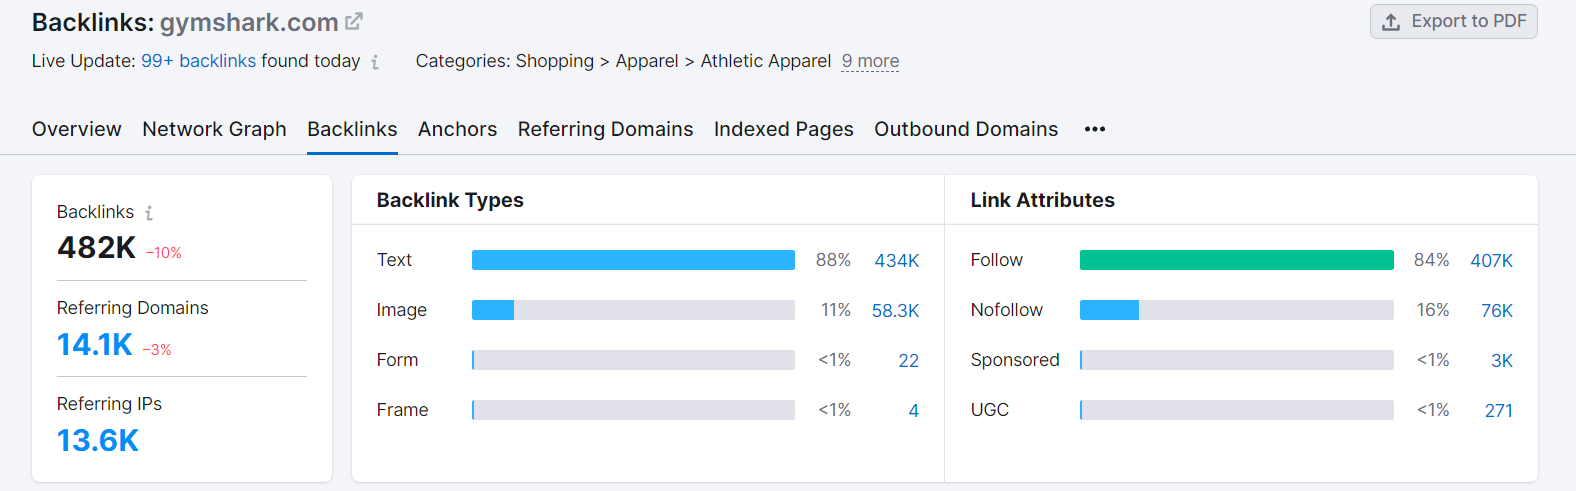Open the Network Graph tab
1576x491 pixels.
pos(214,129)
